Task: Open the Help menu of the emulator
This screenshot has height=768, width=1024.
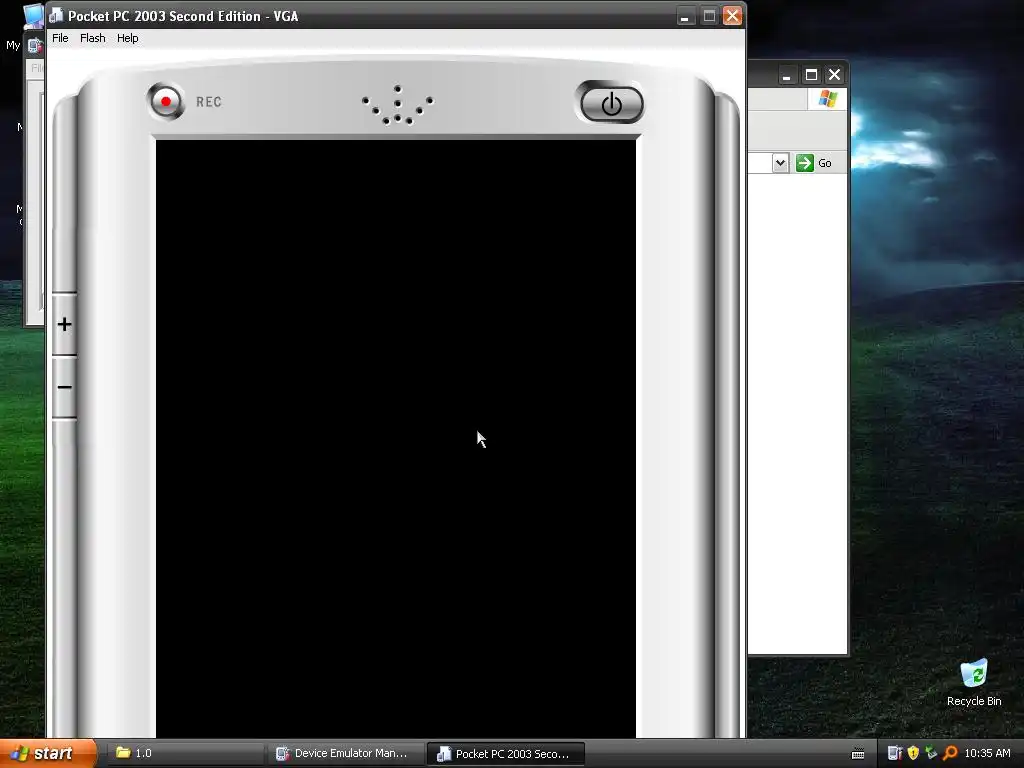Action: point(127,38)
